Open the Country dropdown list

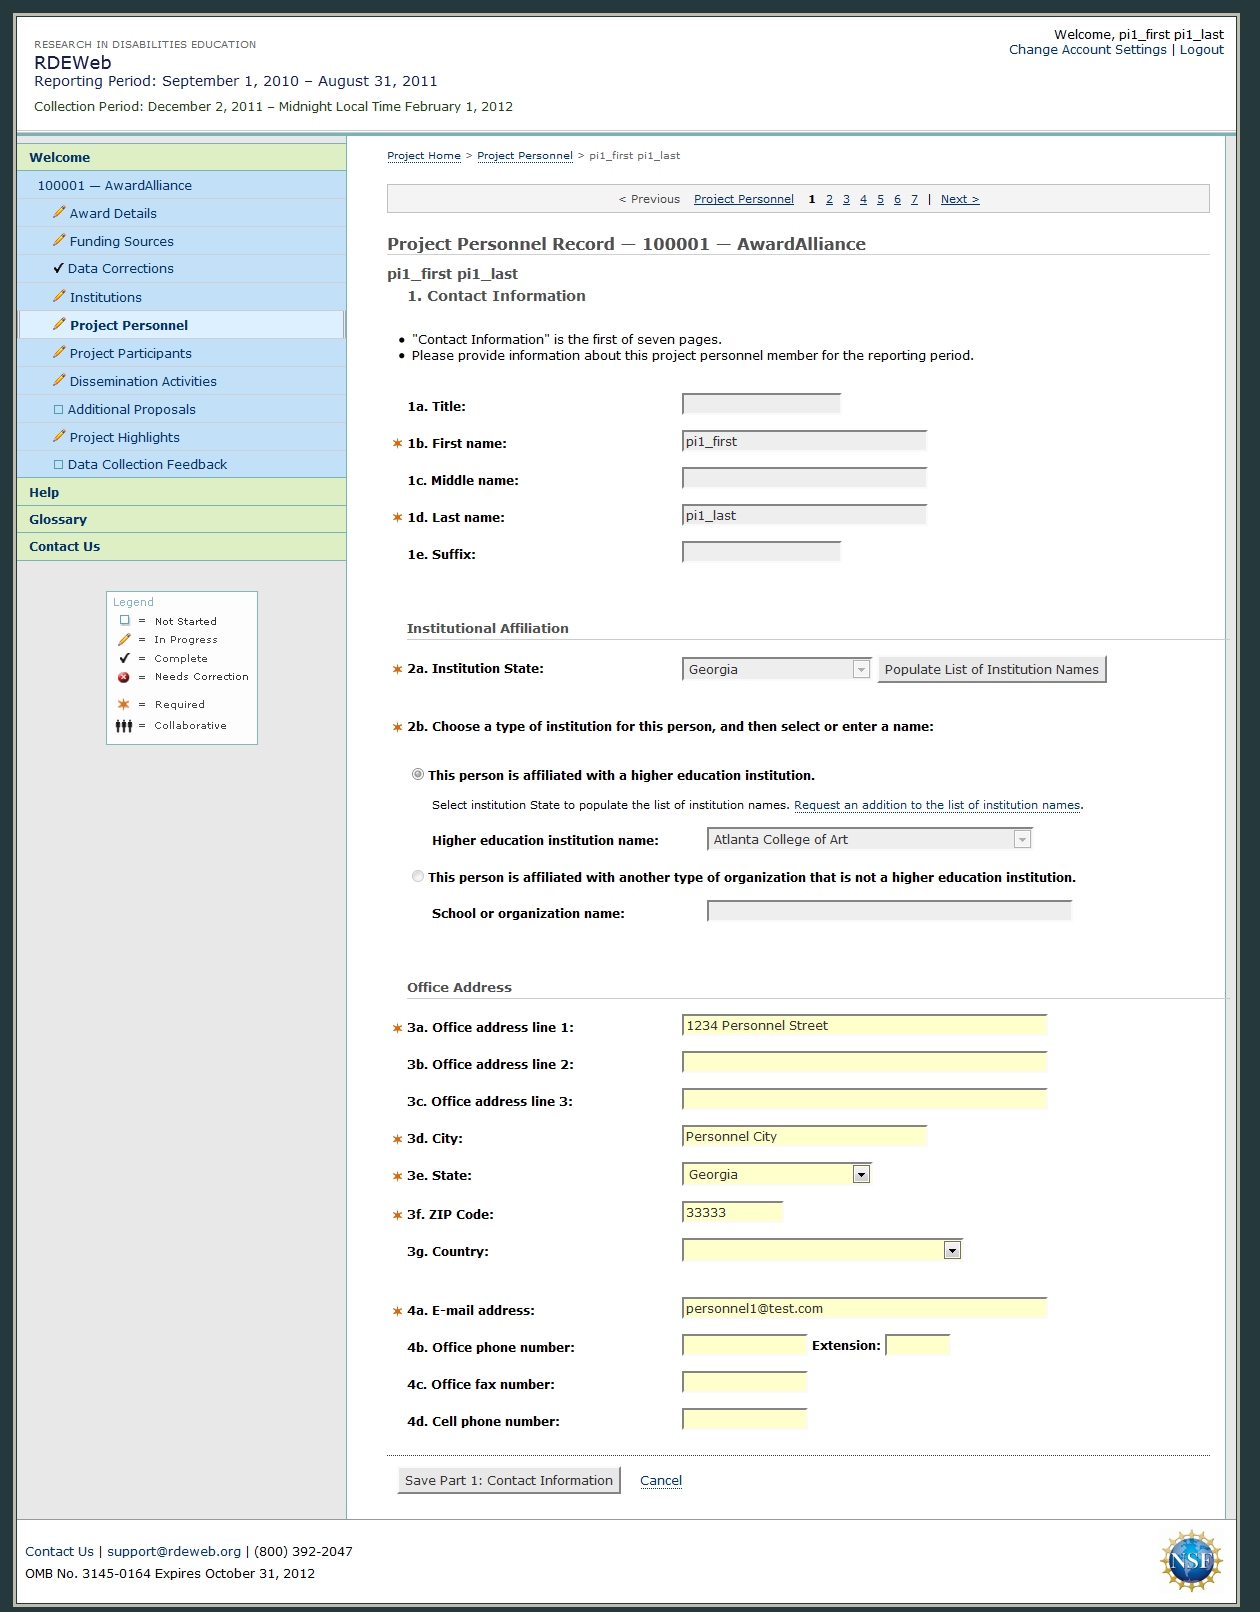click(821, 1250)
